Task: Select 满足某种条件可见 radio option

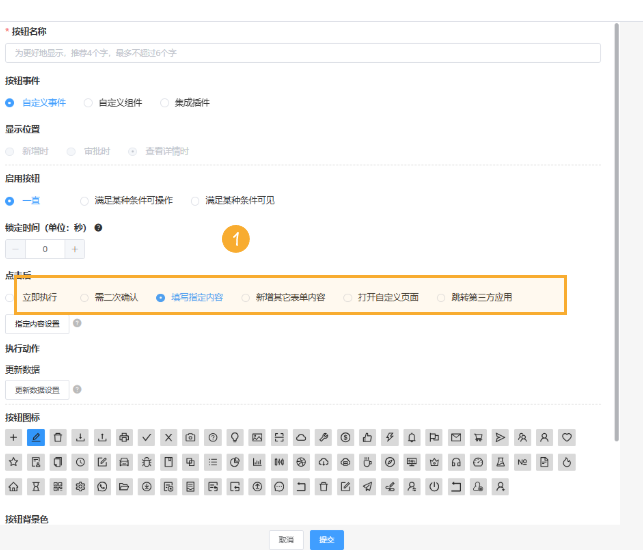Action: [233, 201]
